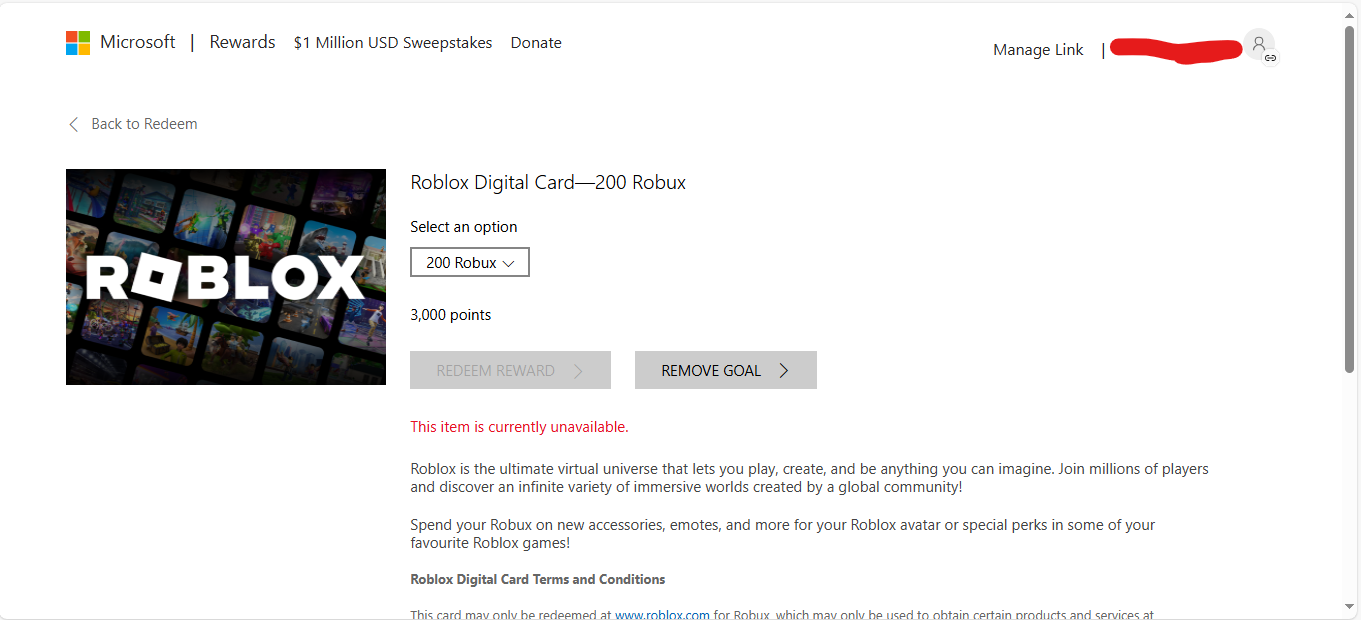
Task: Click the Roblox card thumbnail image
Action: [226, 277]
